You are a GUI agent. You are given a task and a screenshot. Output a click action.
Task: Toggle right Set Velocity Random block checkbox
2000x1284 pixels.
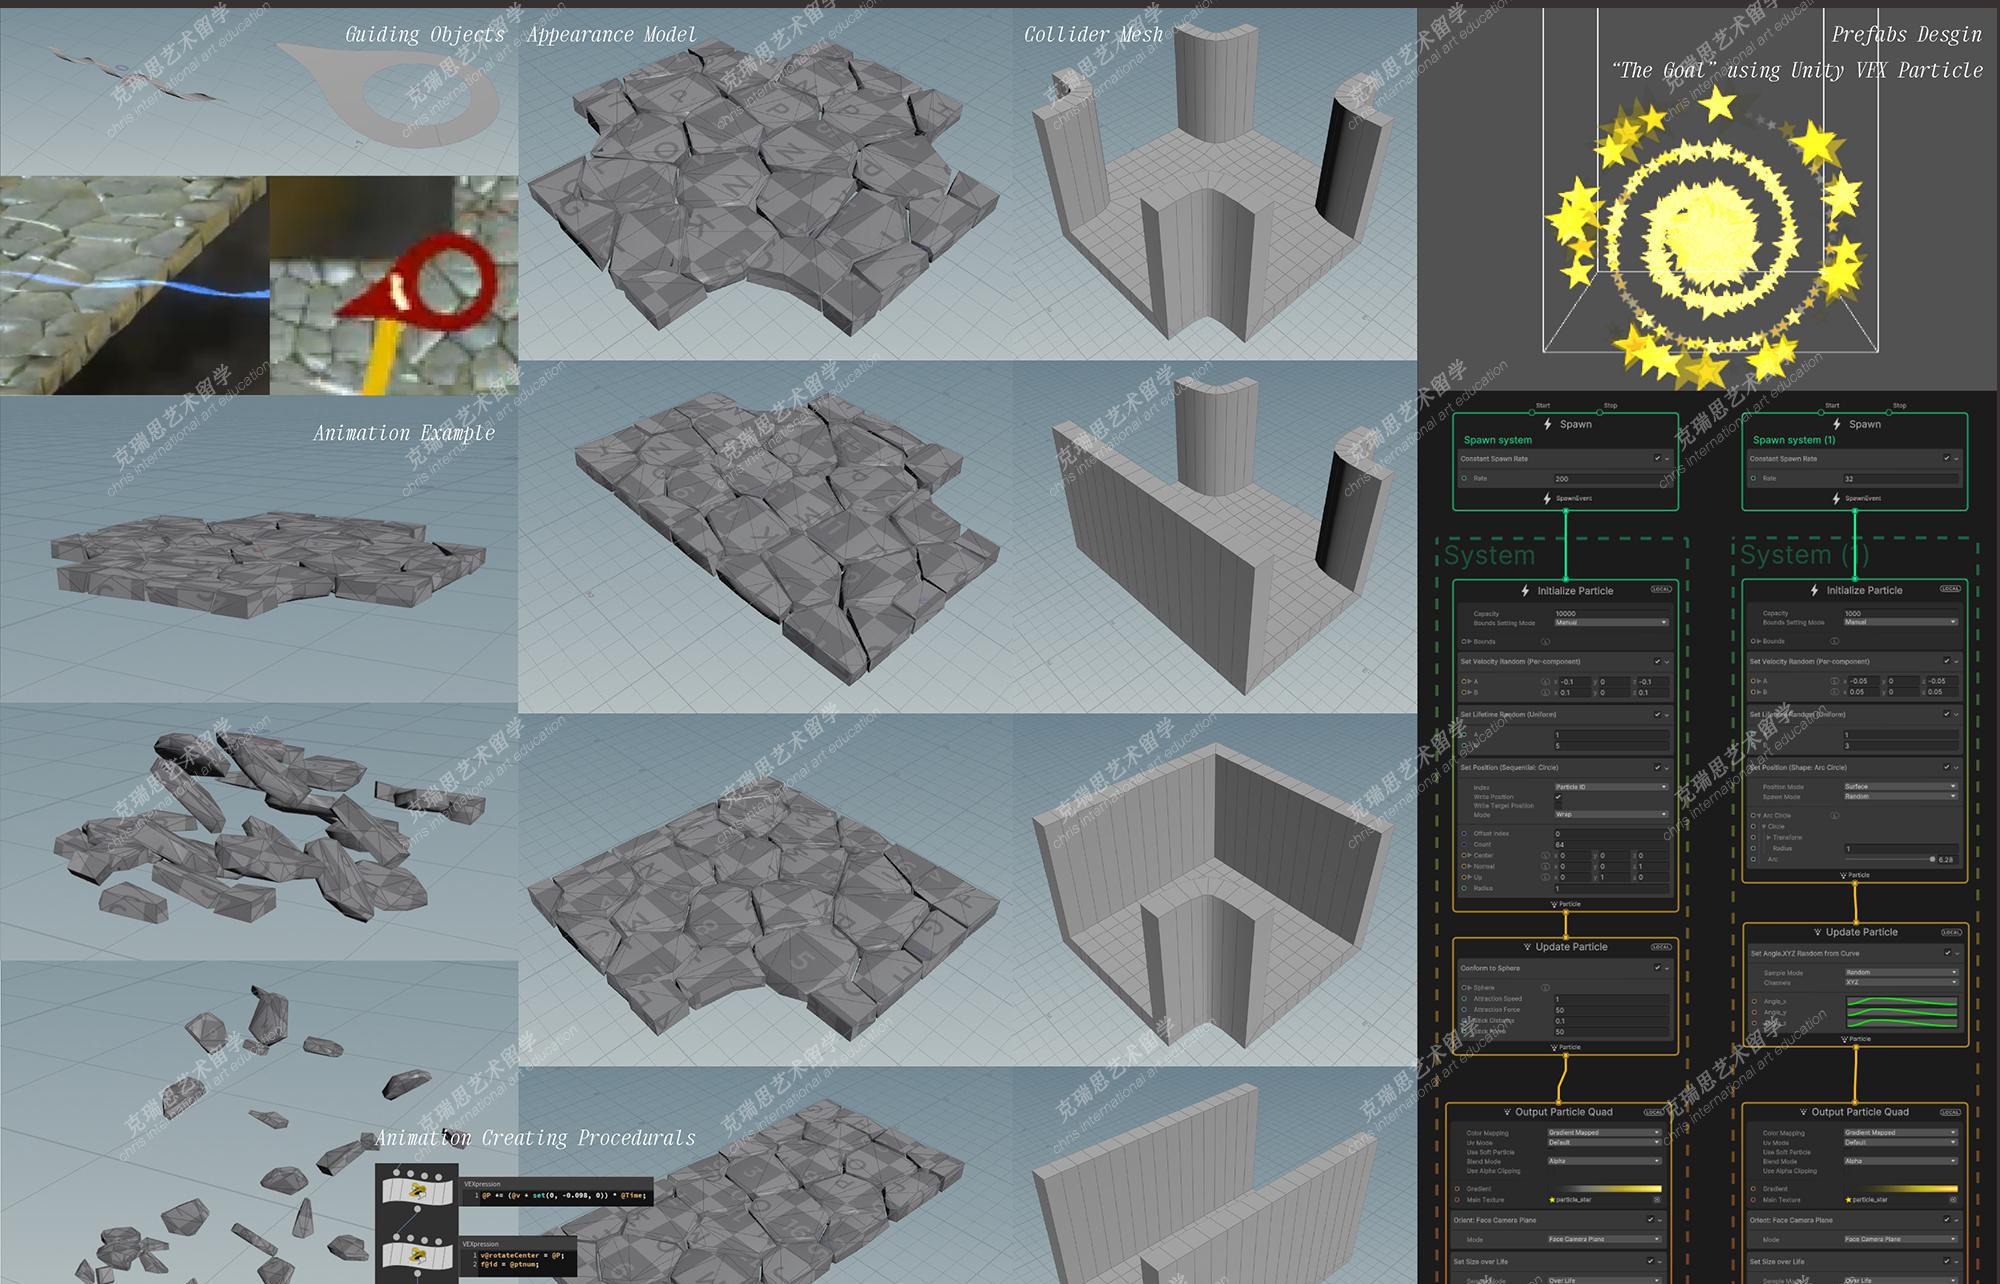coord(1946,661)
